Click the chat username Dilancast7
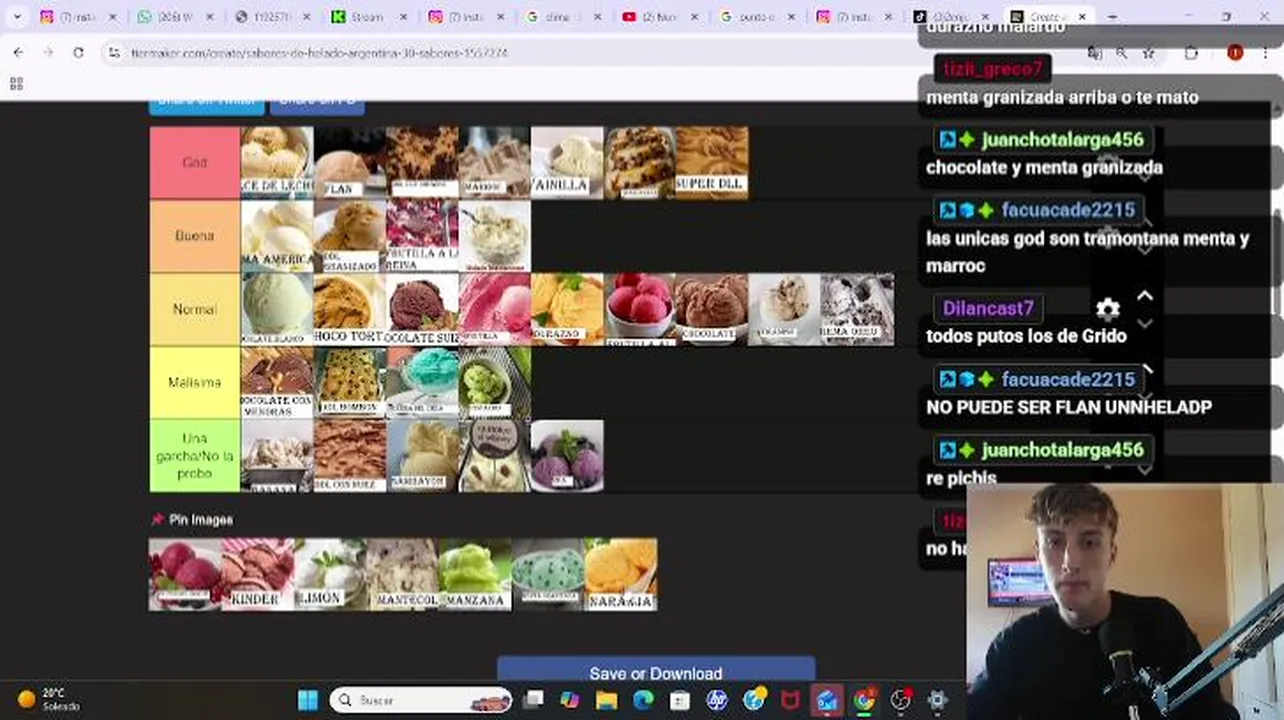The height and width of the screenshot is (720, 1284). tap(988, 308)
